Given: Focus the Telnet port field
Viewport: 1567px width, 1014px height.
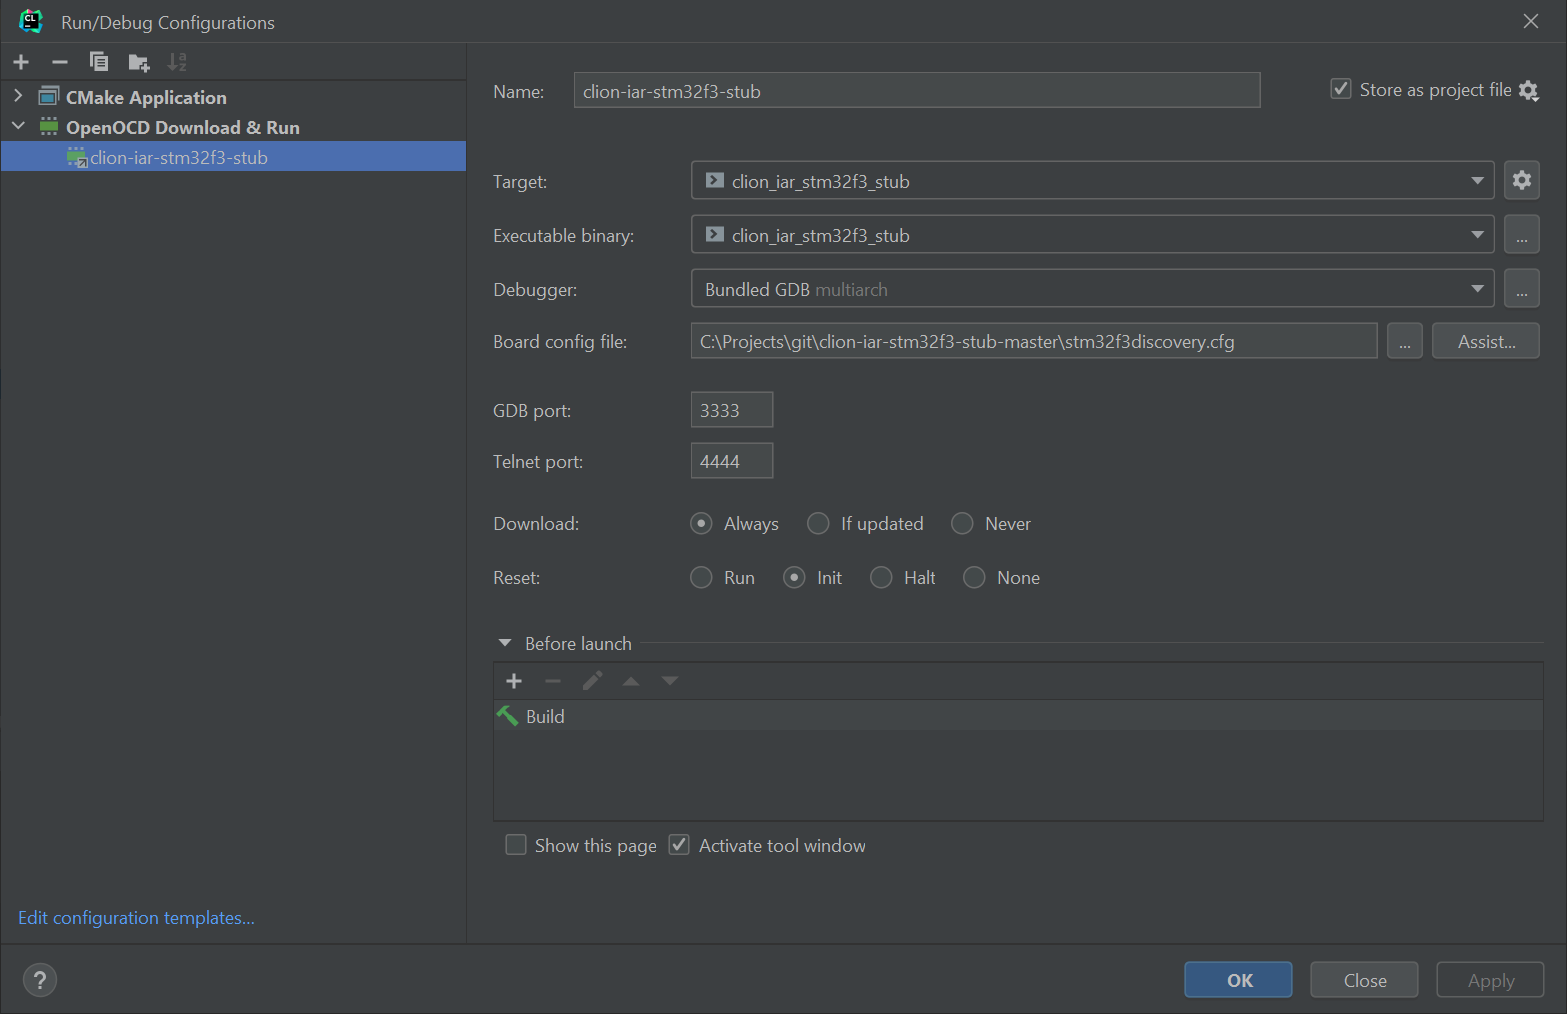Looking at the screenshot, I should (732, 461).
